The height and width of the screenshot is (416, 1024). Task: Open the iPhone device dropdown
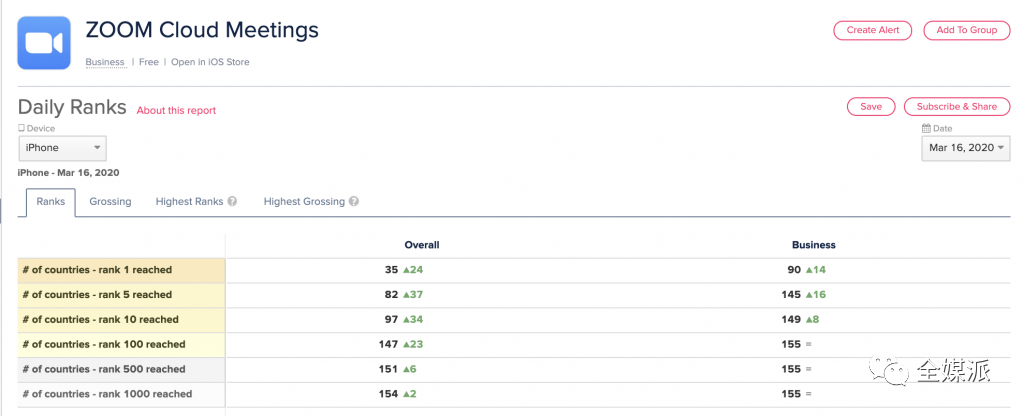point(62,148)
